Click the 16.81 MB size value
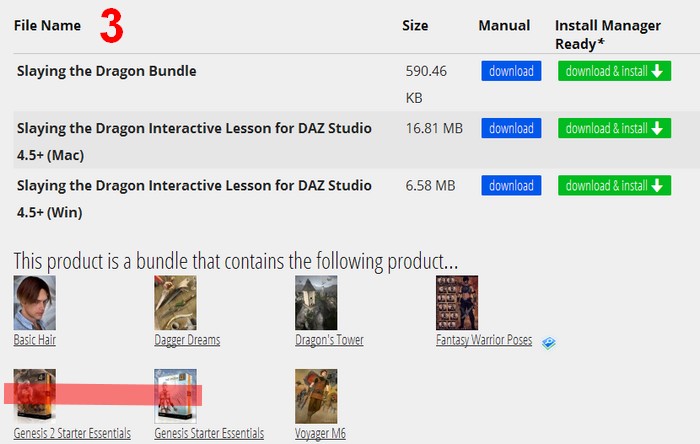This screenshot has height=444, width=700. point(434,129)
